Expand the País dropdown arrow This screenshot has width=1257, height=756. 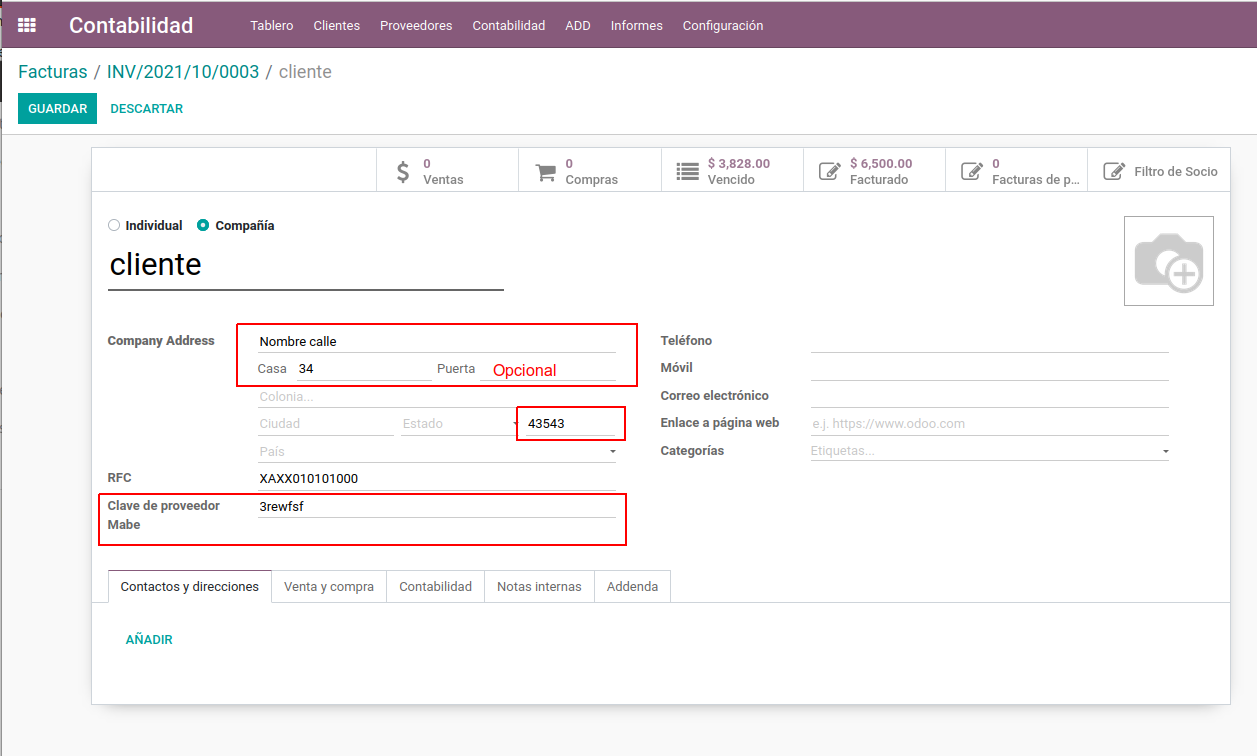612,452
